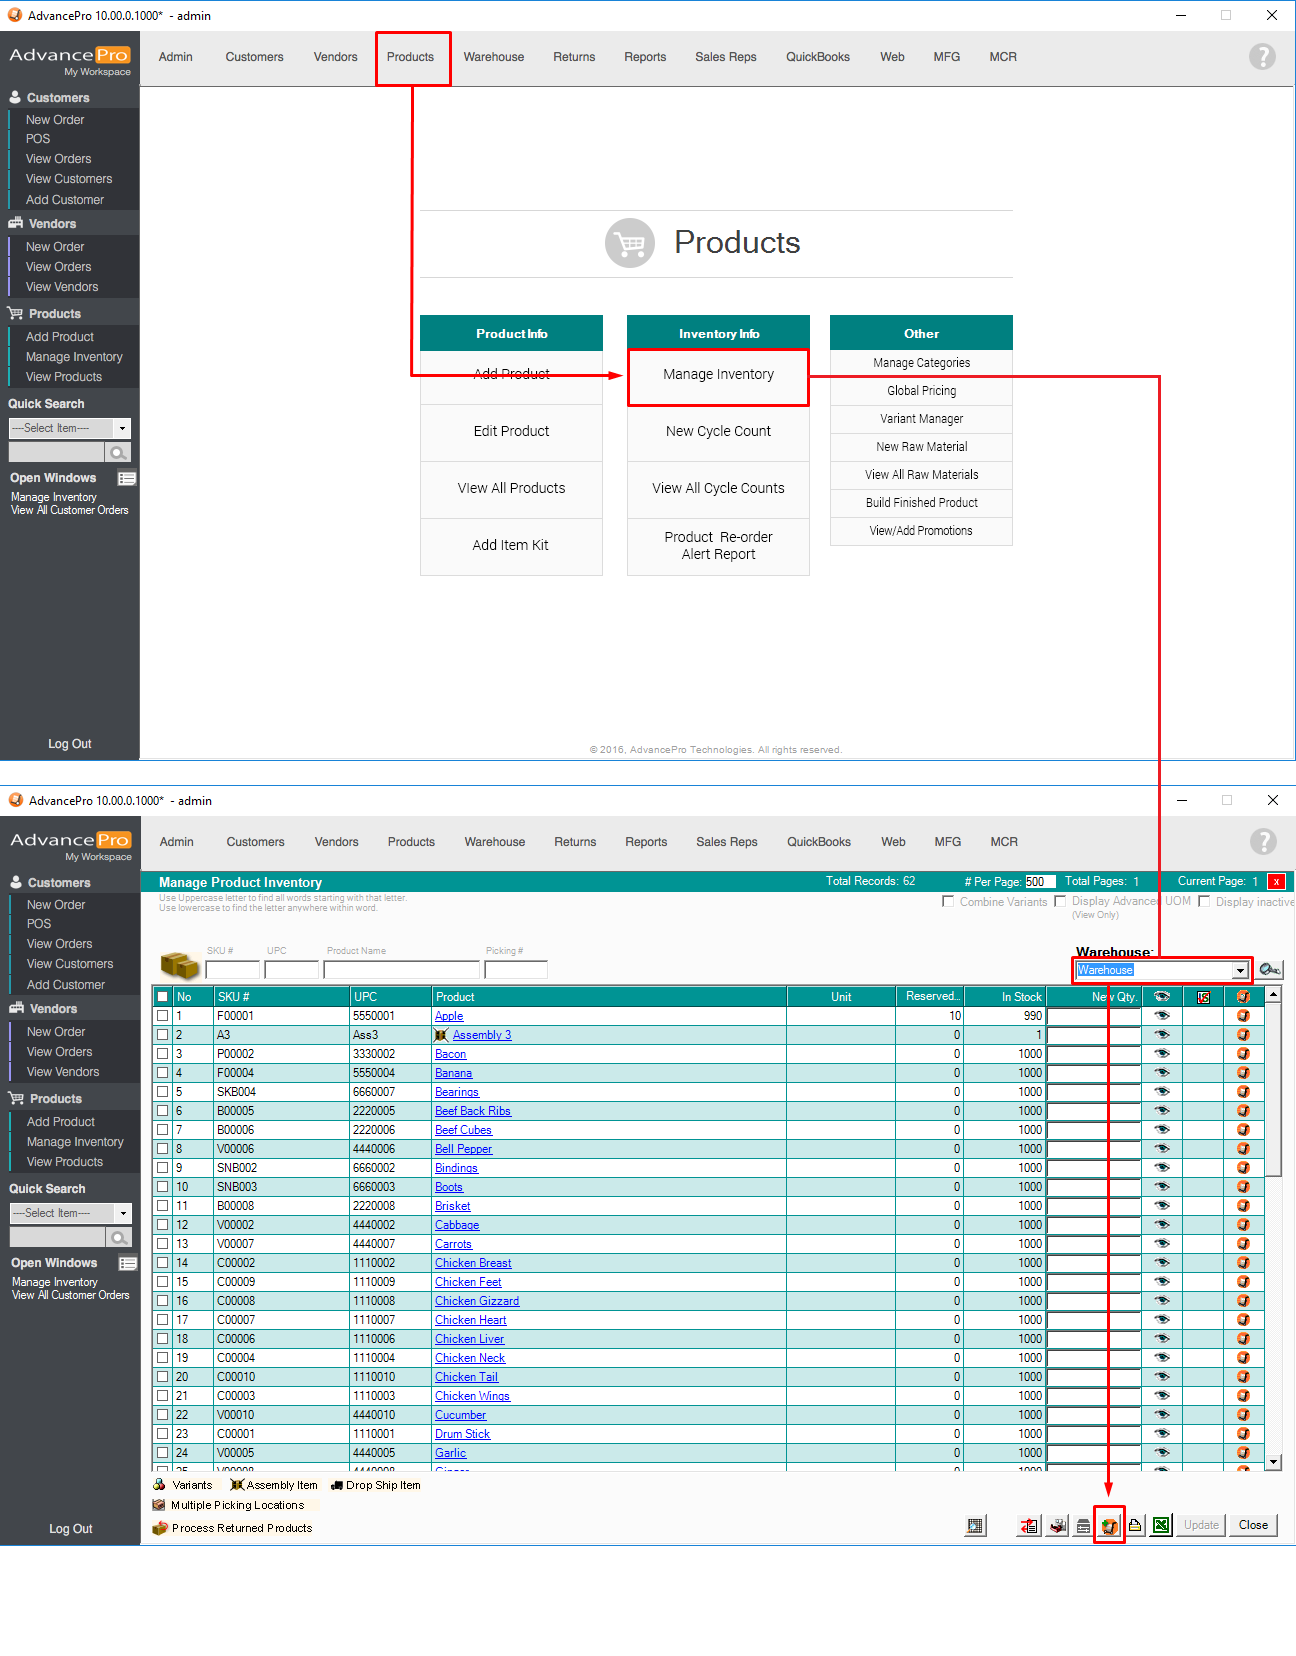
Task: Check the checkbox for the Apple row
Action: [x=162, y=1016]
